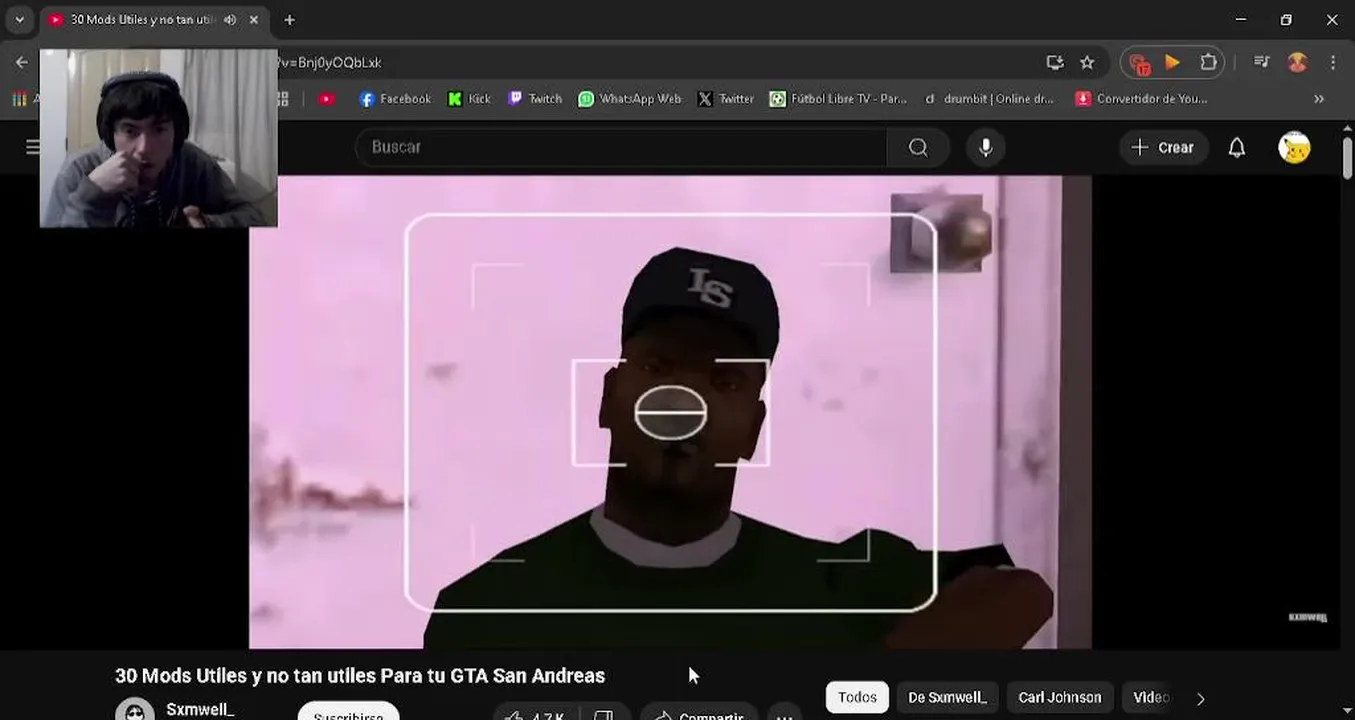Viewport: 1355px width, 720px height.
Task: Open the YouTube bookmark in bookmarks bar
Action: click(326, 99)
